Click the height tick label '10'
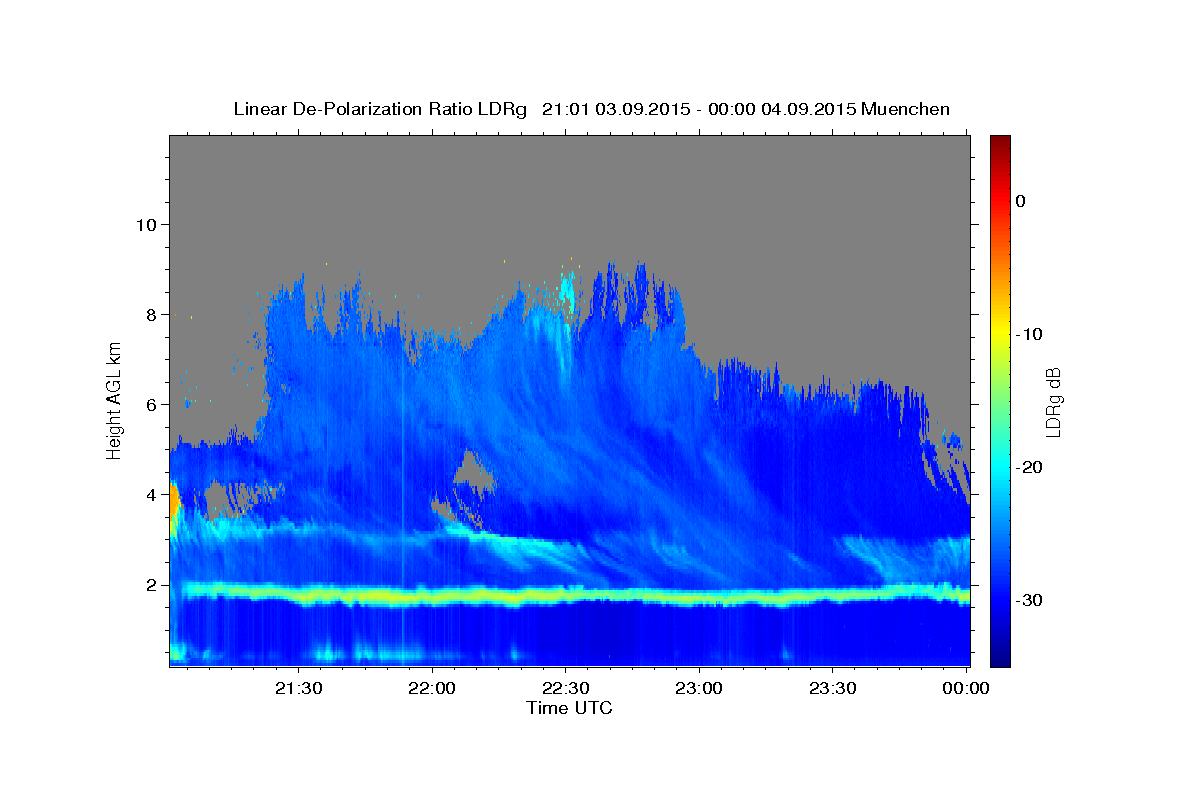 pos(147,224)
